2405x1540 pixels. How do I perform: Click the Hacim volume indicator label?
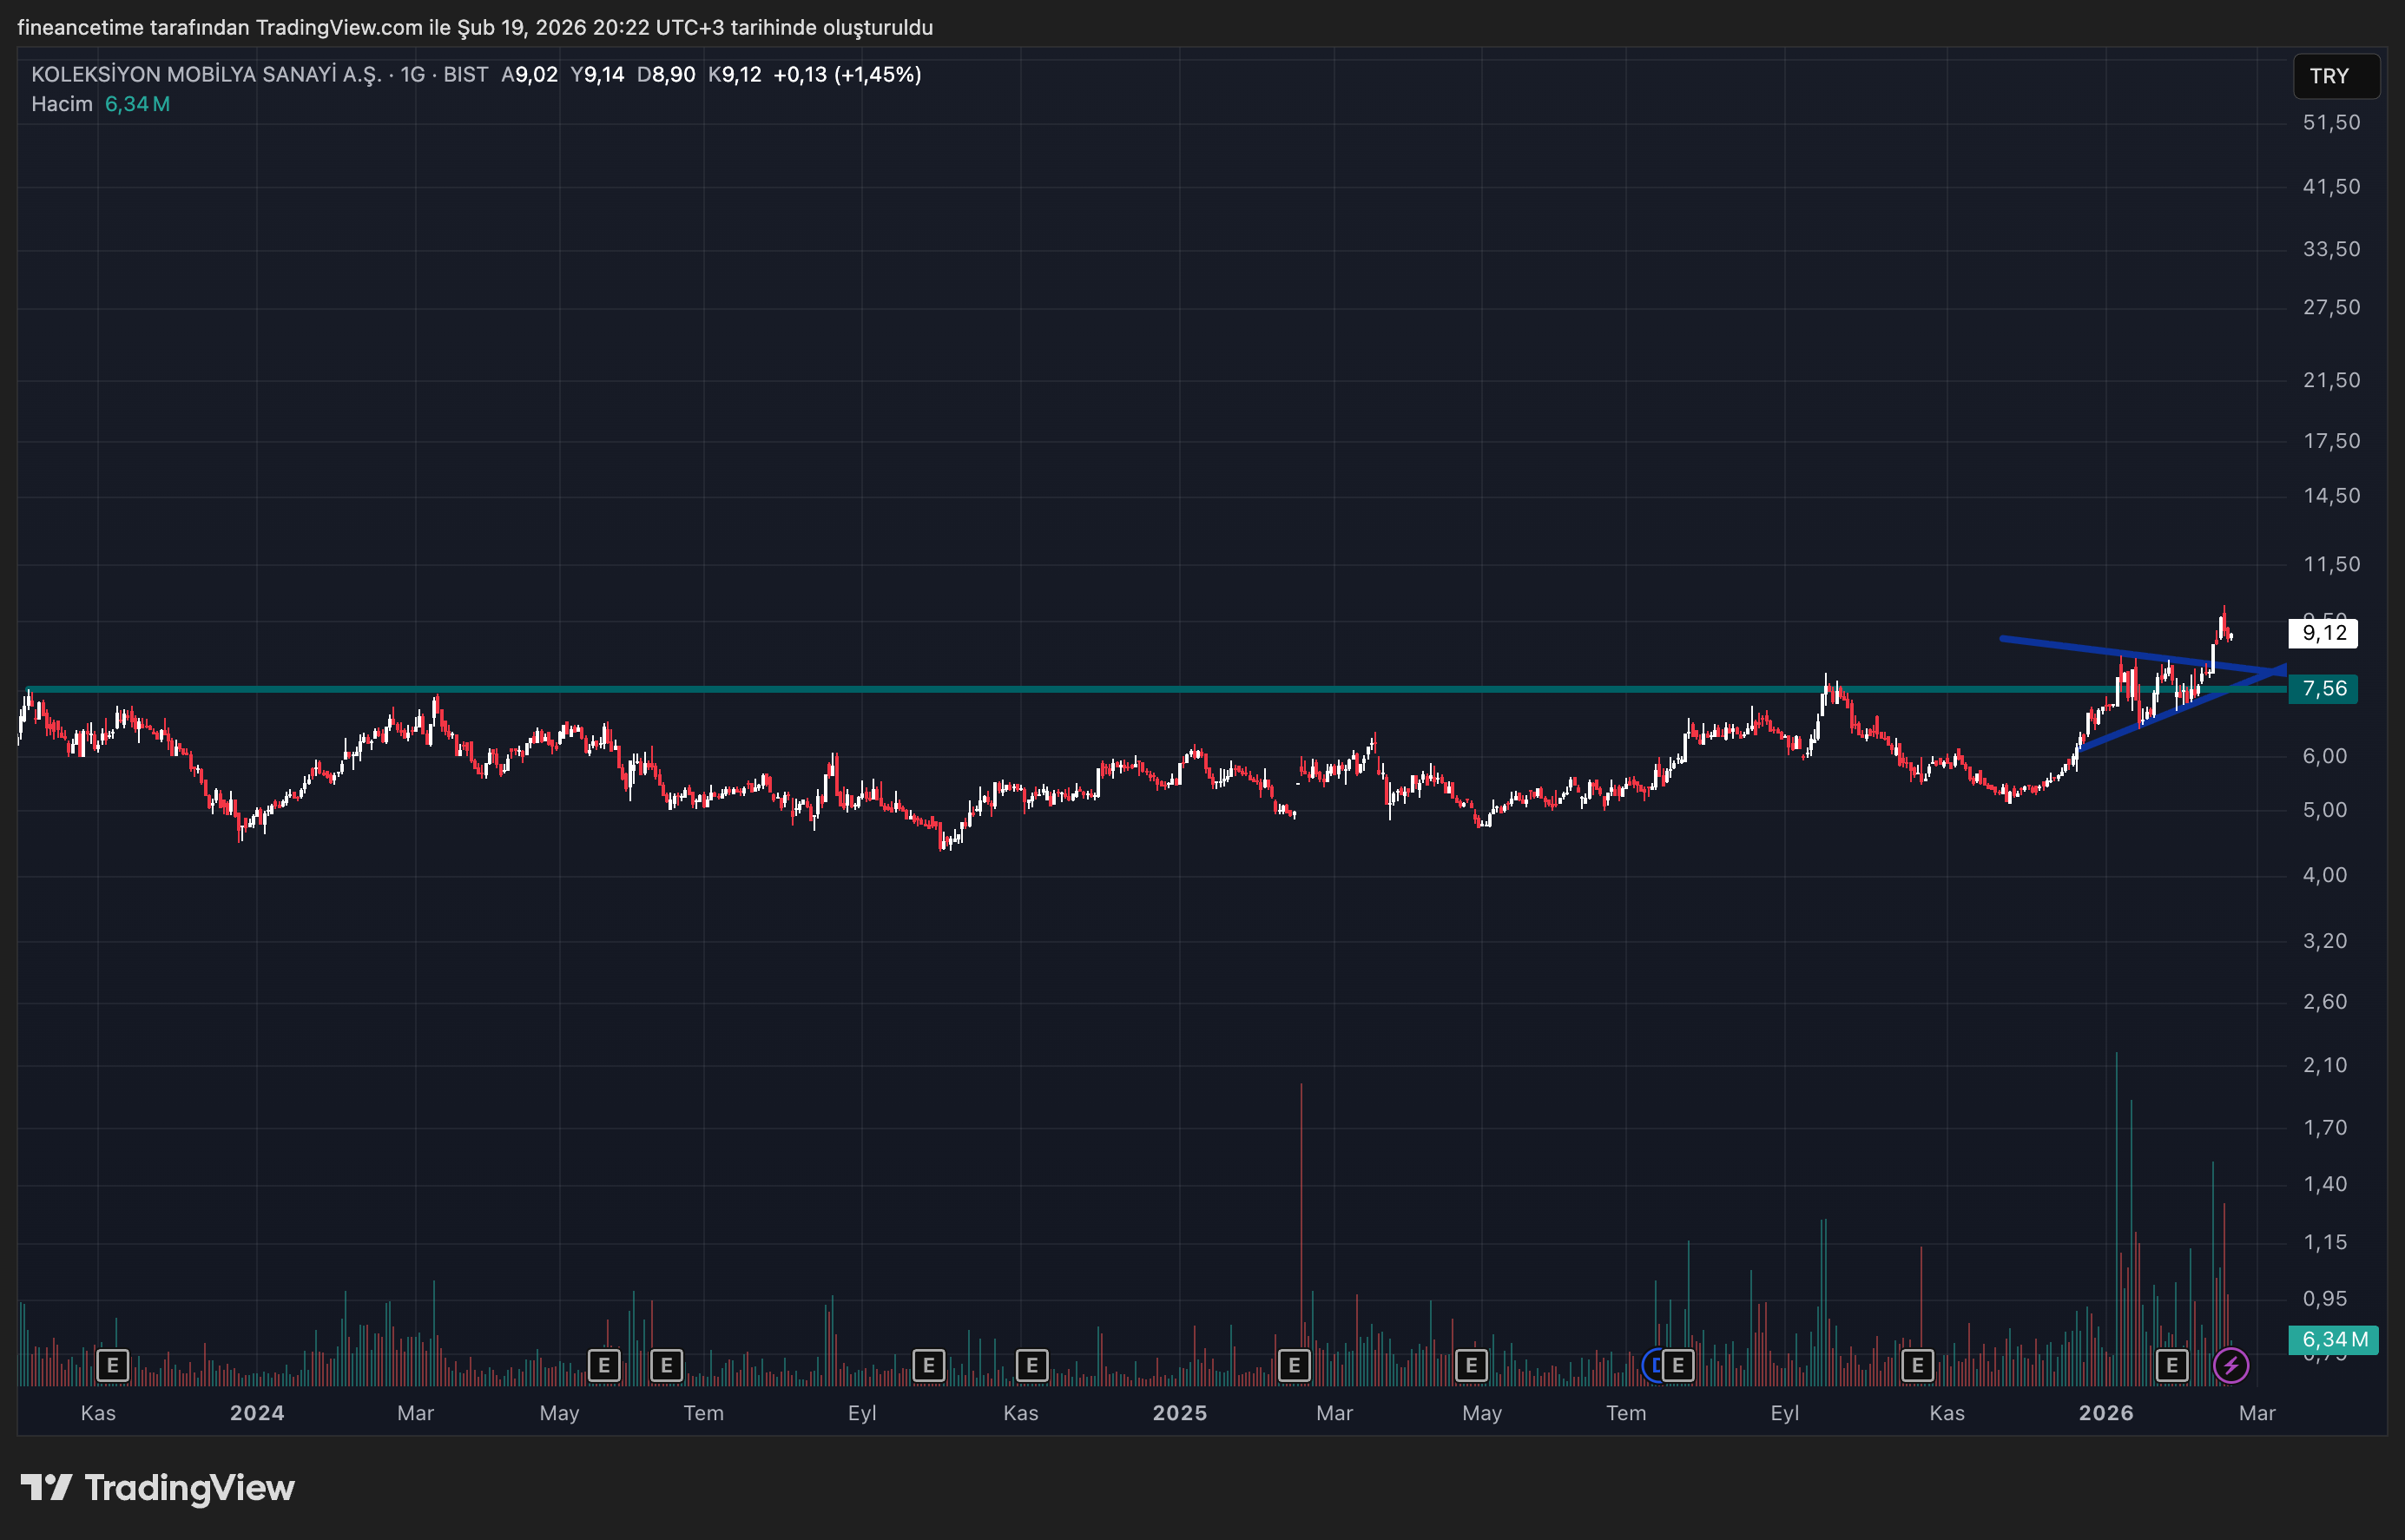coord(61,104)
